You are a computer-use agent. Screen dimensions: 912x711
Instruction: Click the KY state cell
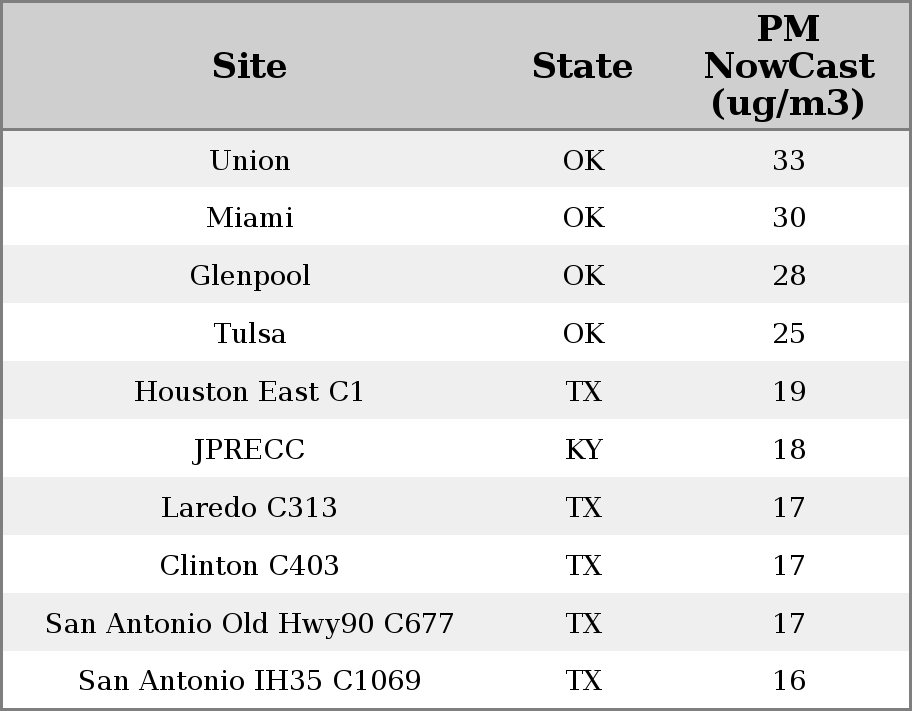point(584,450)
